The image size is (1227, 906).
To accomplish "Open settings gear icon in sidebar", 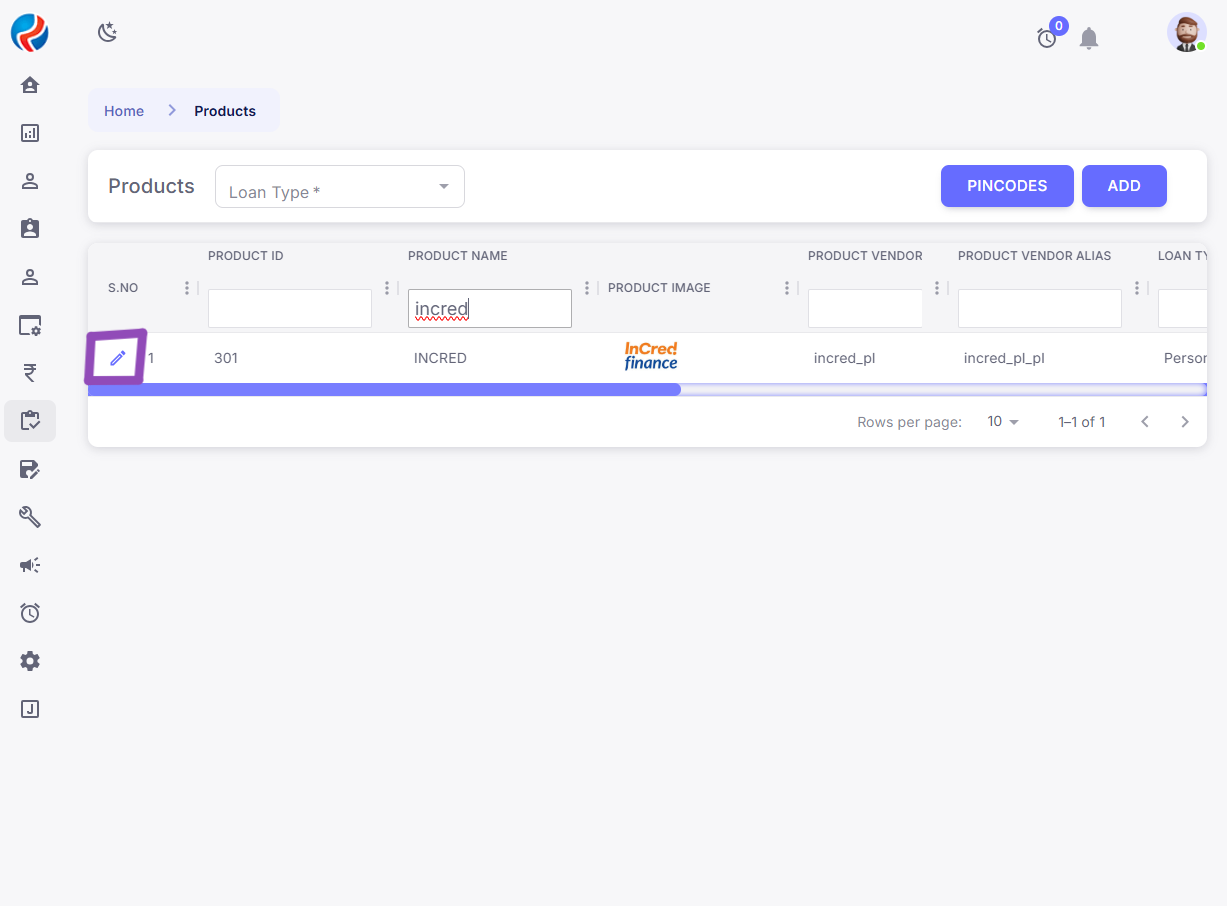I will 30,661.
